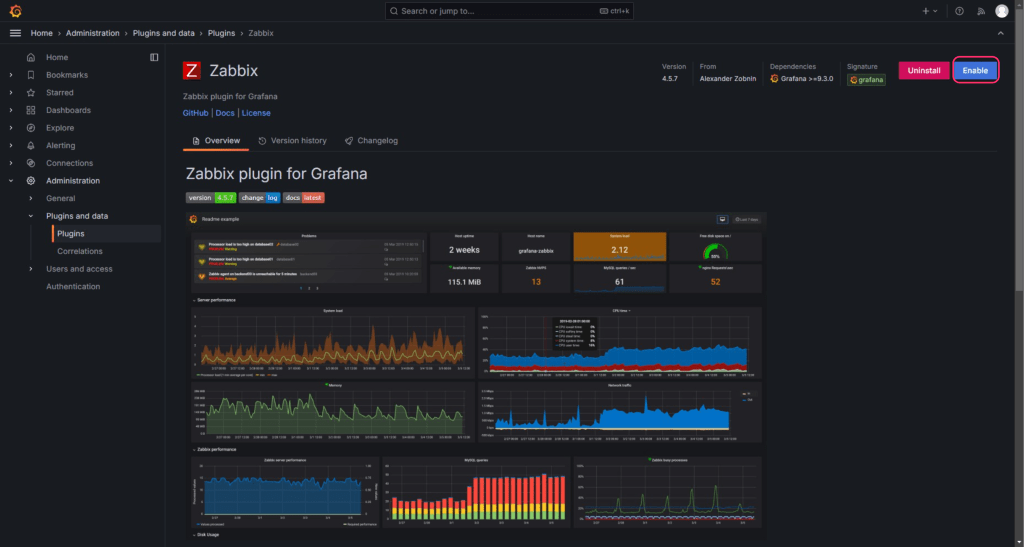Expand the Bookmarks section chevron
The image size is (1024, 547).
coord(11,75)
